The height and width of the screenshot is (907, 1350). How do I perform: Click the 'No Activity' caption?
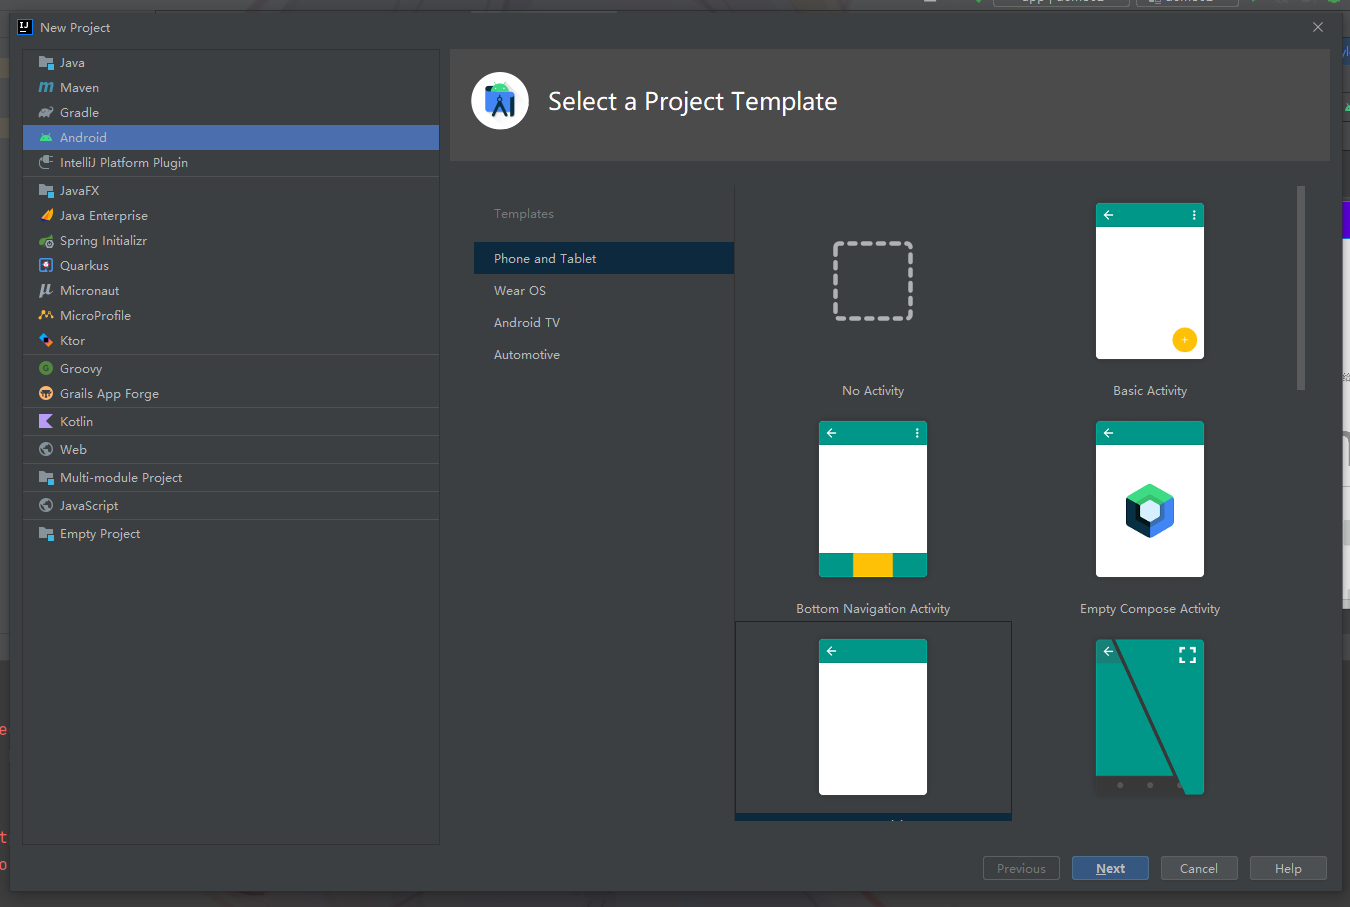click(873, 391)
